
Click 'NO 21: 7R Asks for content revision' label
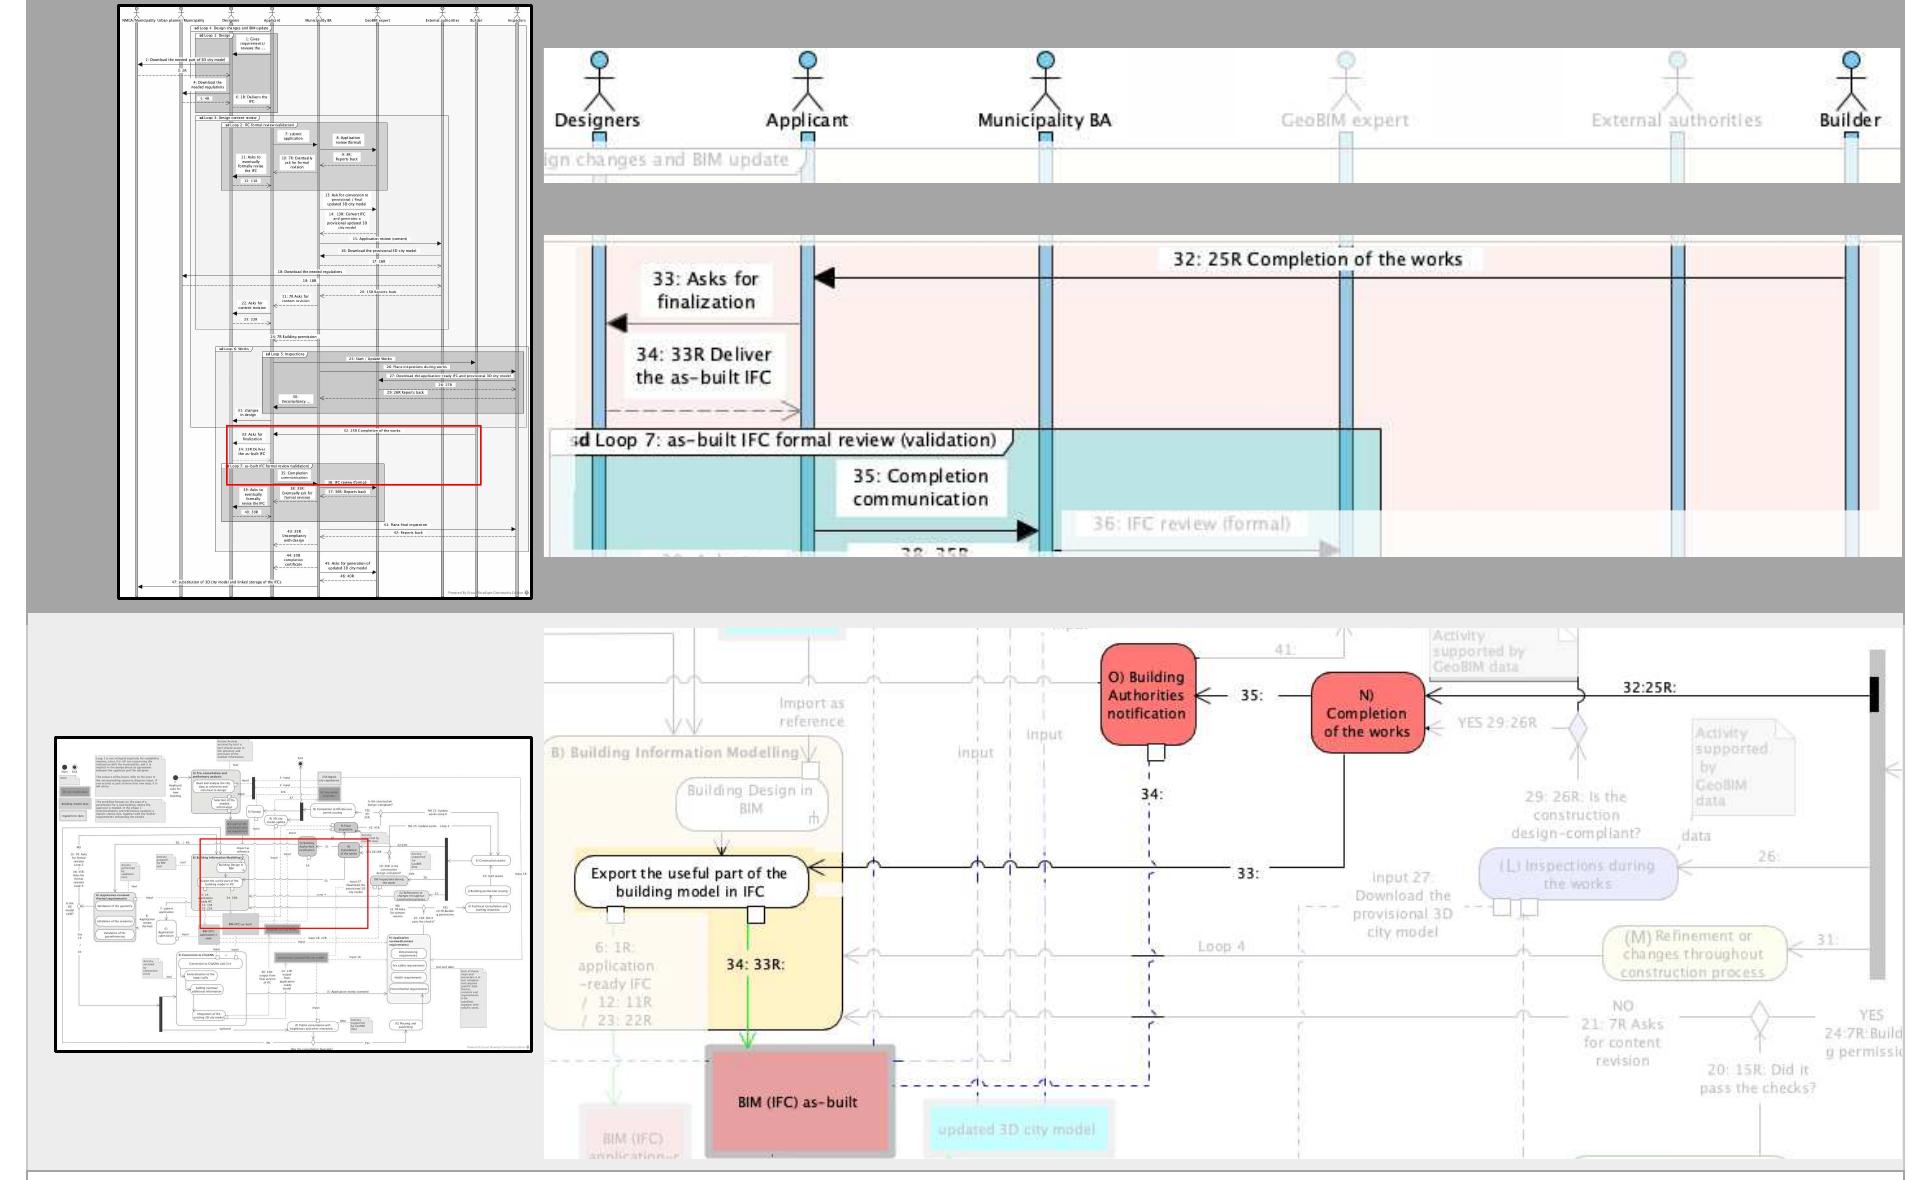(1622, 1033)
